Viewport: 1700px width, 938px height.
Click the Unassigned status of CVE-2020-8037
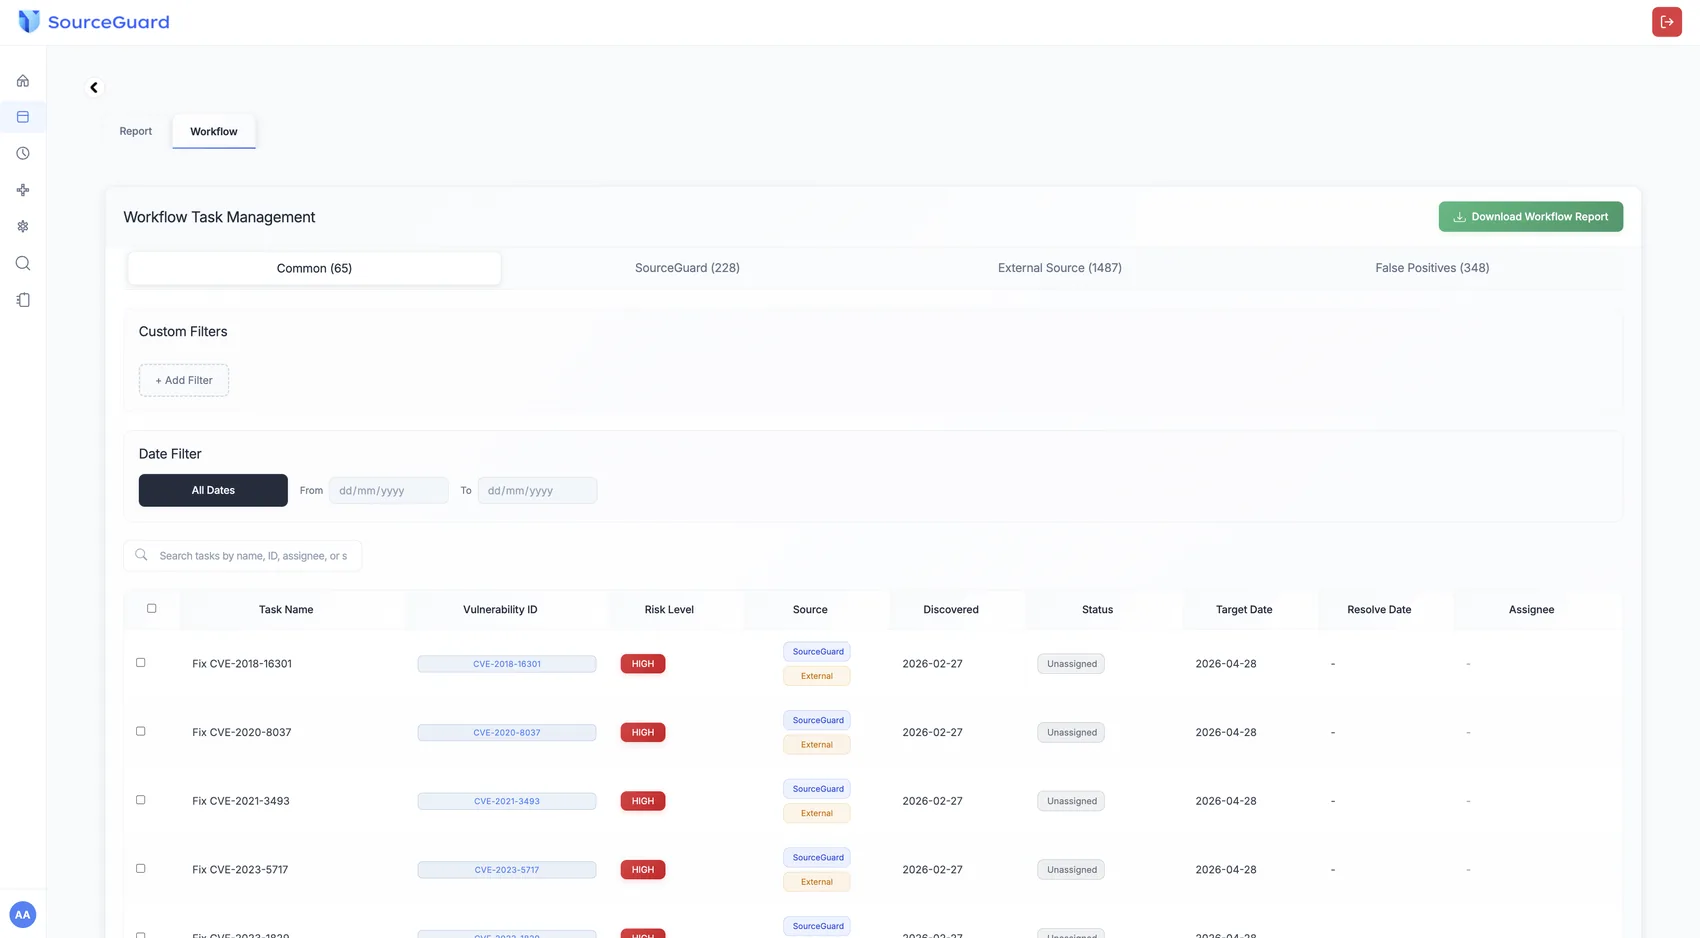(x=1071, y=733)
